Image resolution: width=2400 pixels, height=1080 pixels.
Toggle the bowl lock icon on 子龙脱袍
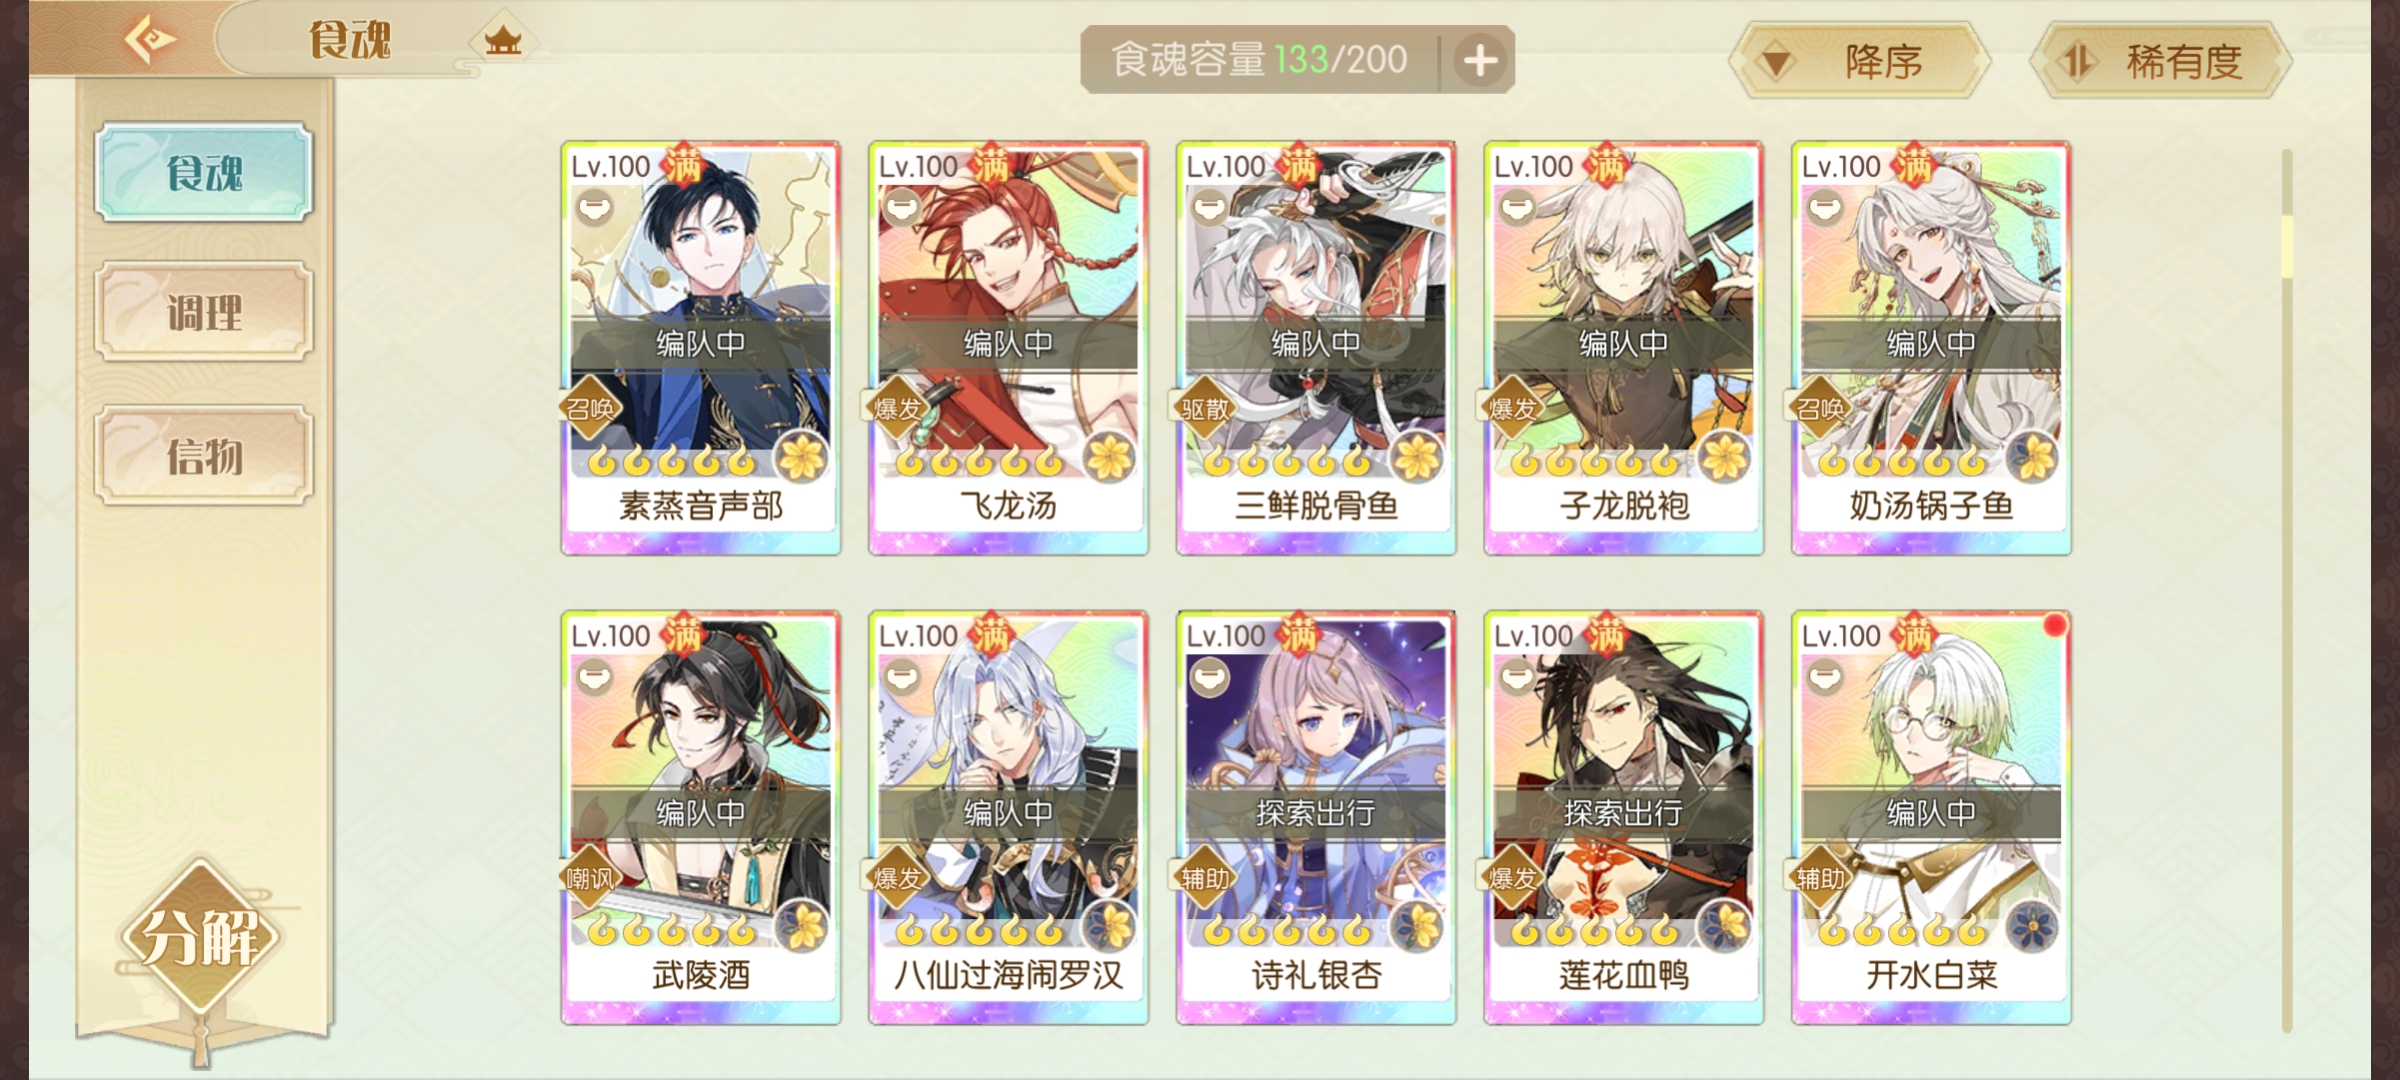click(x=1517, y=208)
